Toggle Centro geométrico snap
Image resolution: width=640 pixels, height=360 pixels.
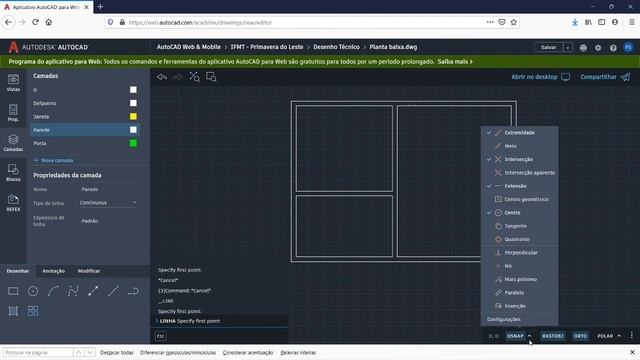click(519, 199)
